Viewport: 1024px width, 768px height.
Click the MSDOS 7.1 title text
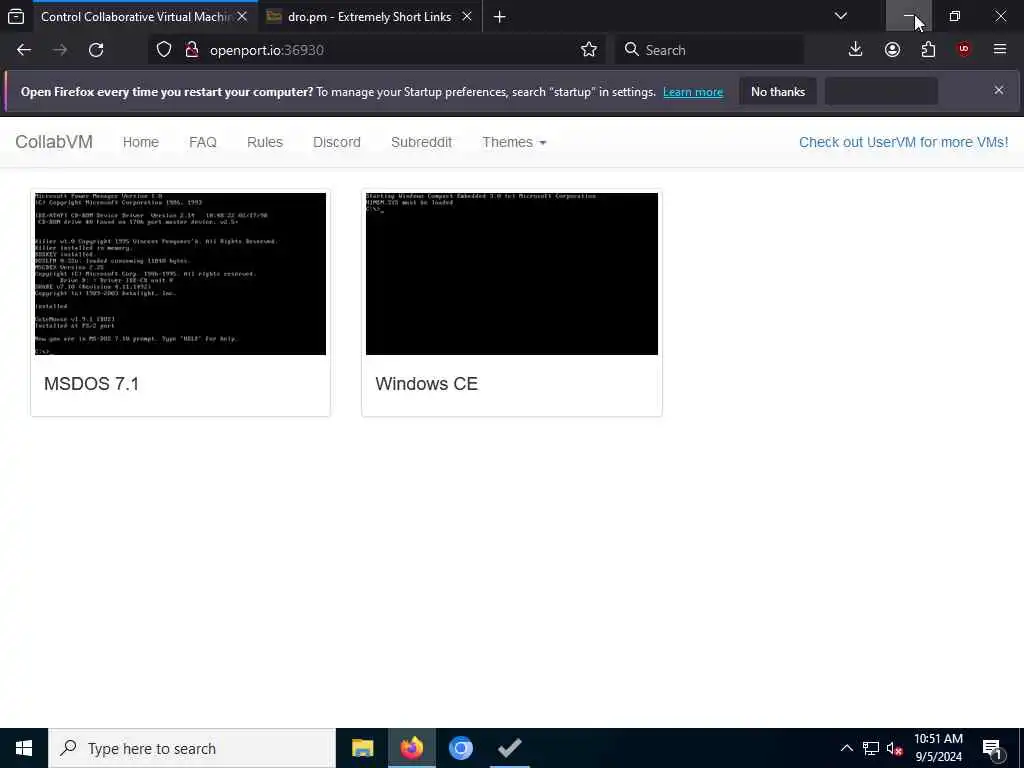tap(91, 383)
